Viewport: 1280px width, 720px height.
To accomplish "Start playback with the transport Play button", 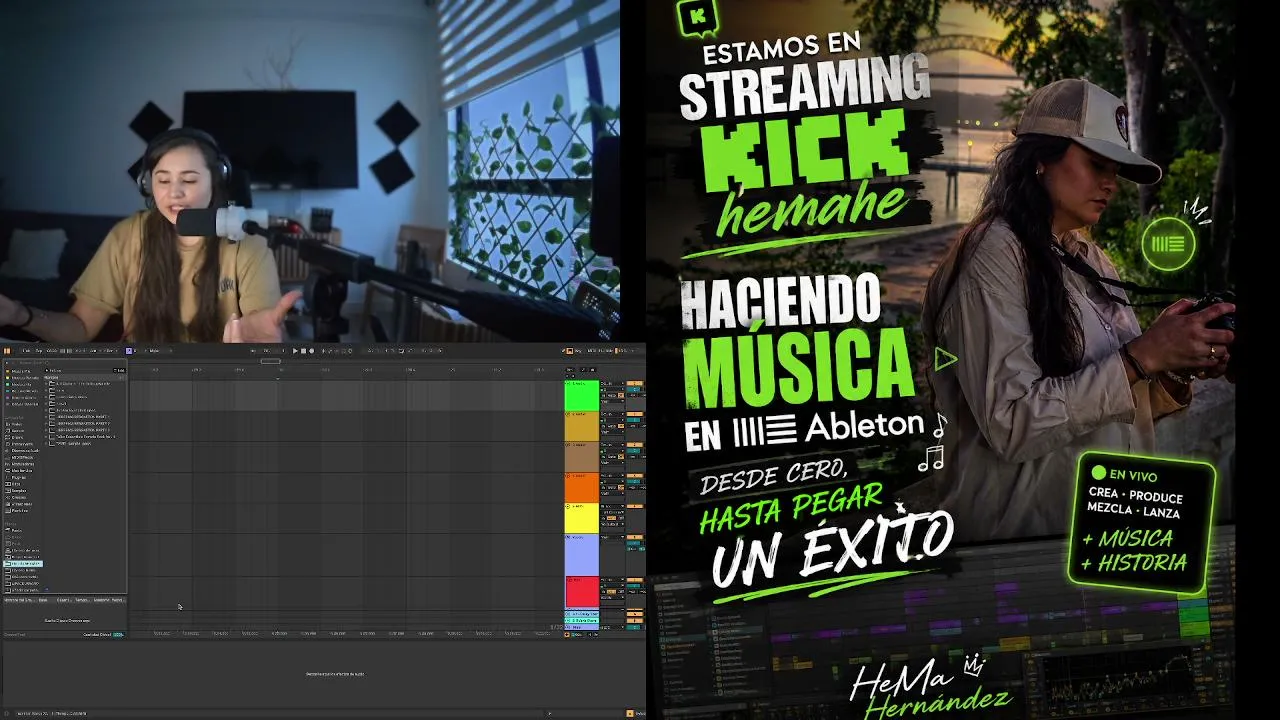I will coord(295,351).
